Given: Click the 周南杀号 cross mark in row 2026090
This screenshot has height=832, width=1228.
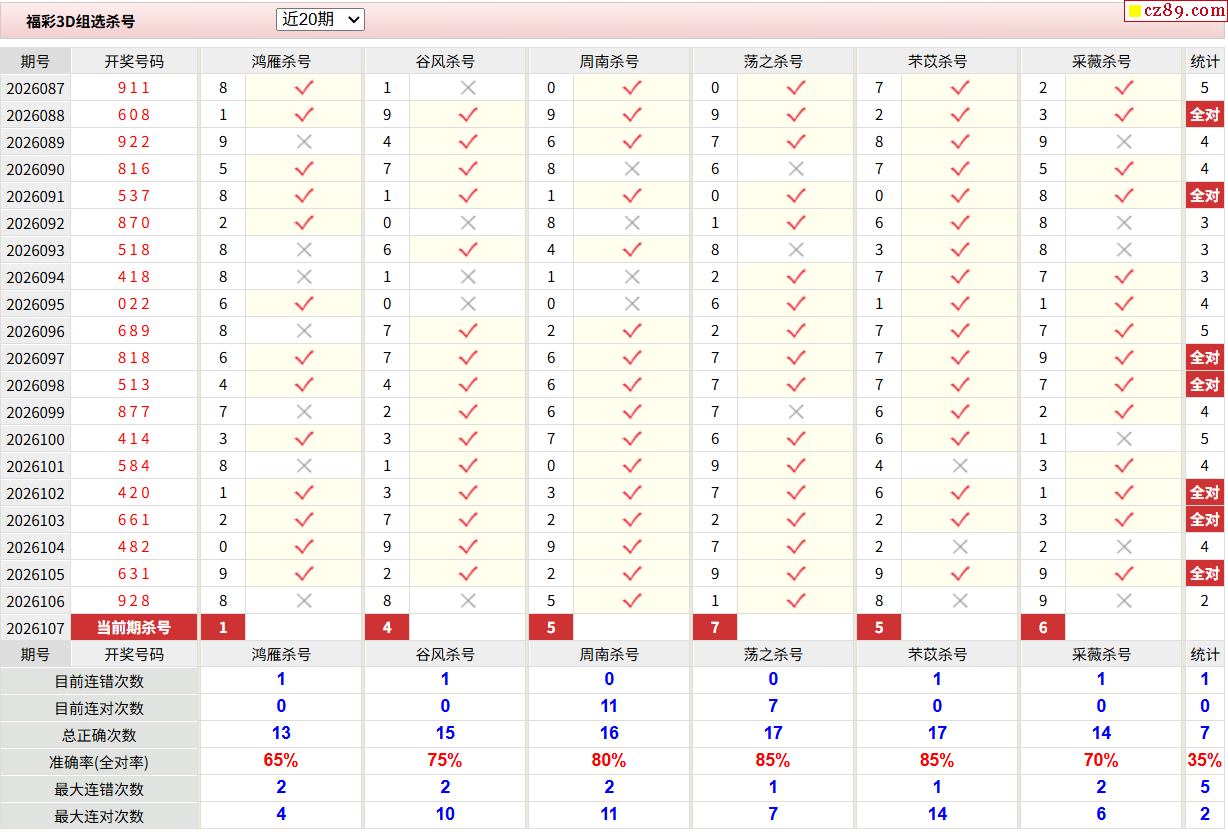Looking at the screenshot, I should tap(632, 169).
